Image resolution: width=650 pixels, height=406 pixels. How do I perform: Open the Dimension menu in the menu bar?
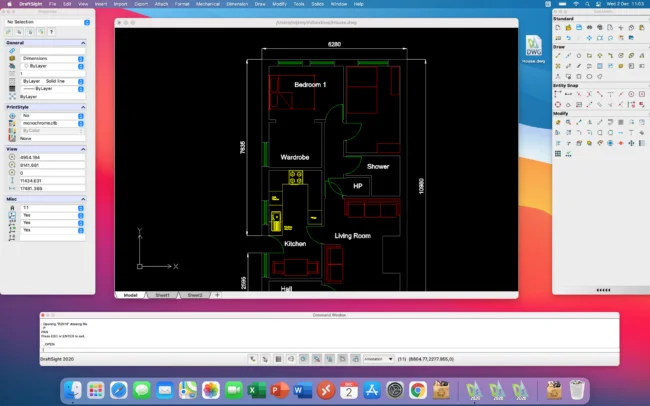point(238,4)
